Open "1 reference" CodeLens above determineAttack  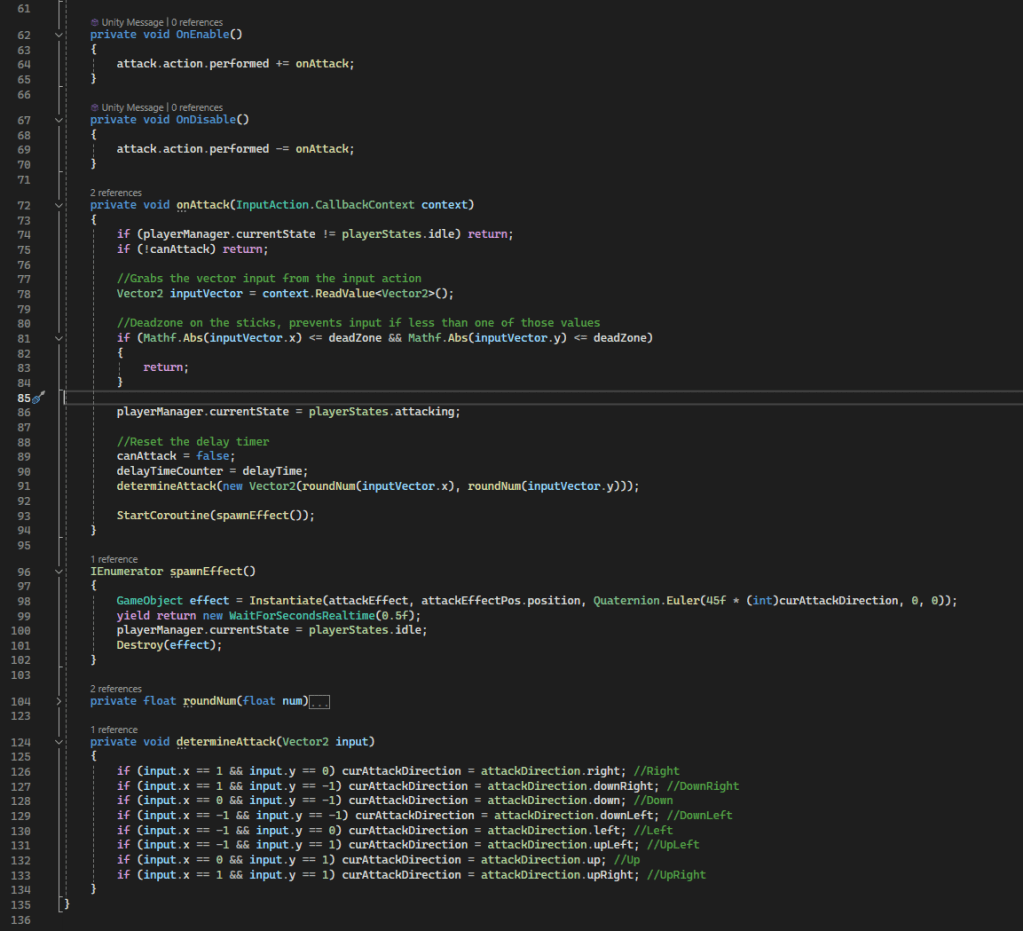(x=114, y=730)
